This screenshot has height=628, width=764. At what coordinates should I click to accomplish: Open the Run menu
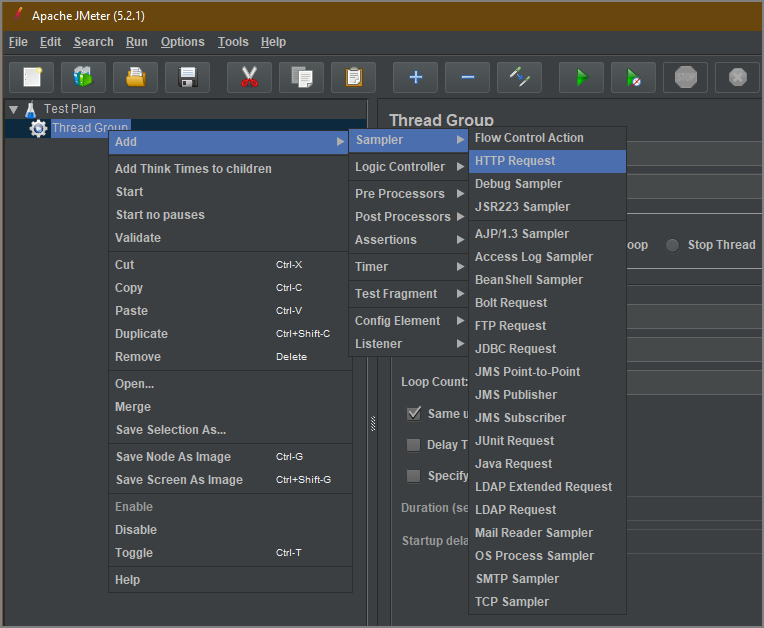tap(136, 42)
